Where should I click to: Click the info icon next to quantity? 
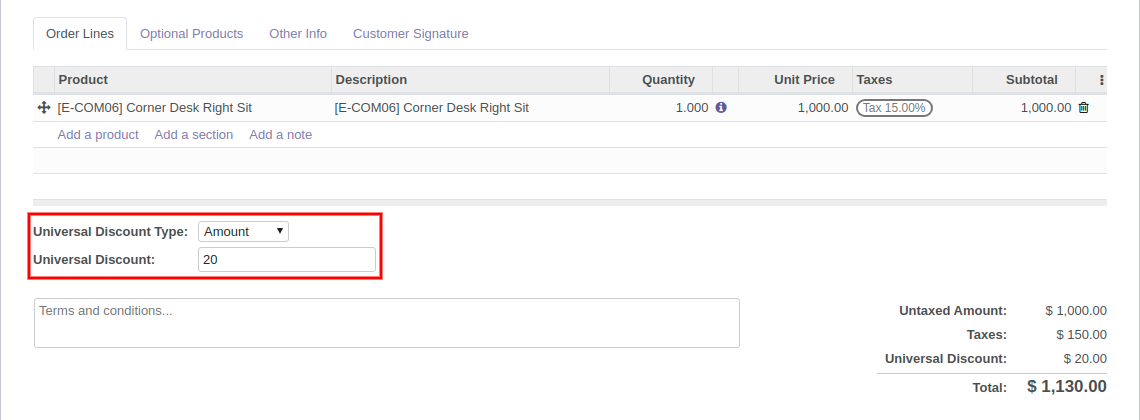coord(721,108)
